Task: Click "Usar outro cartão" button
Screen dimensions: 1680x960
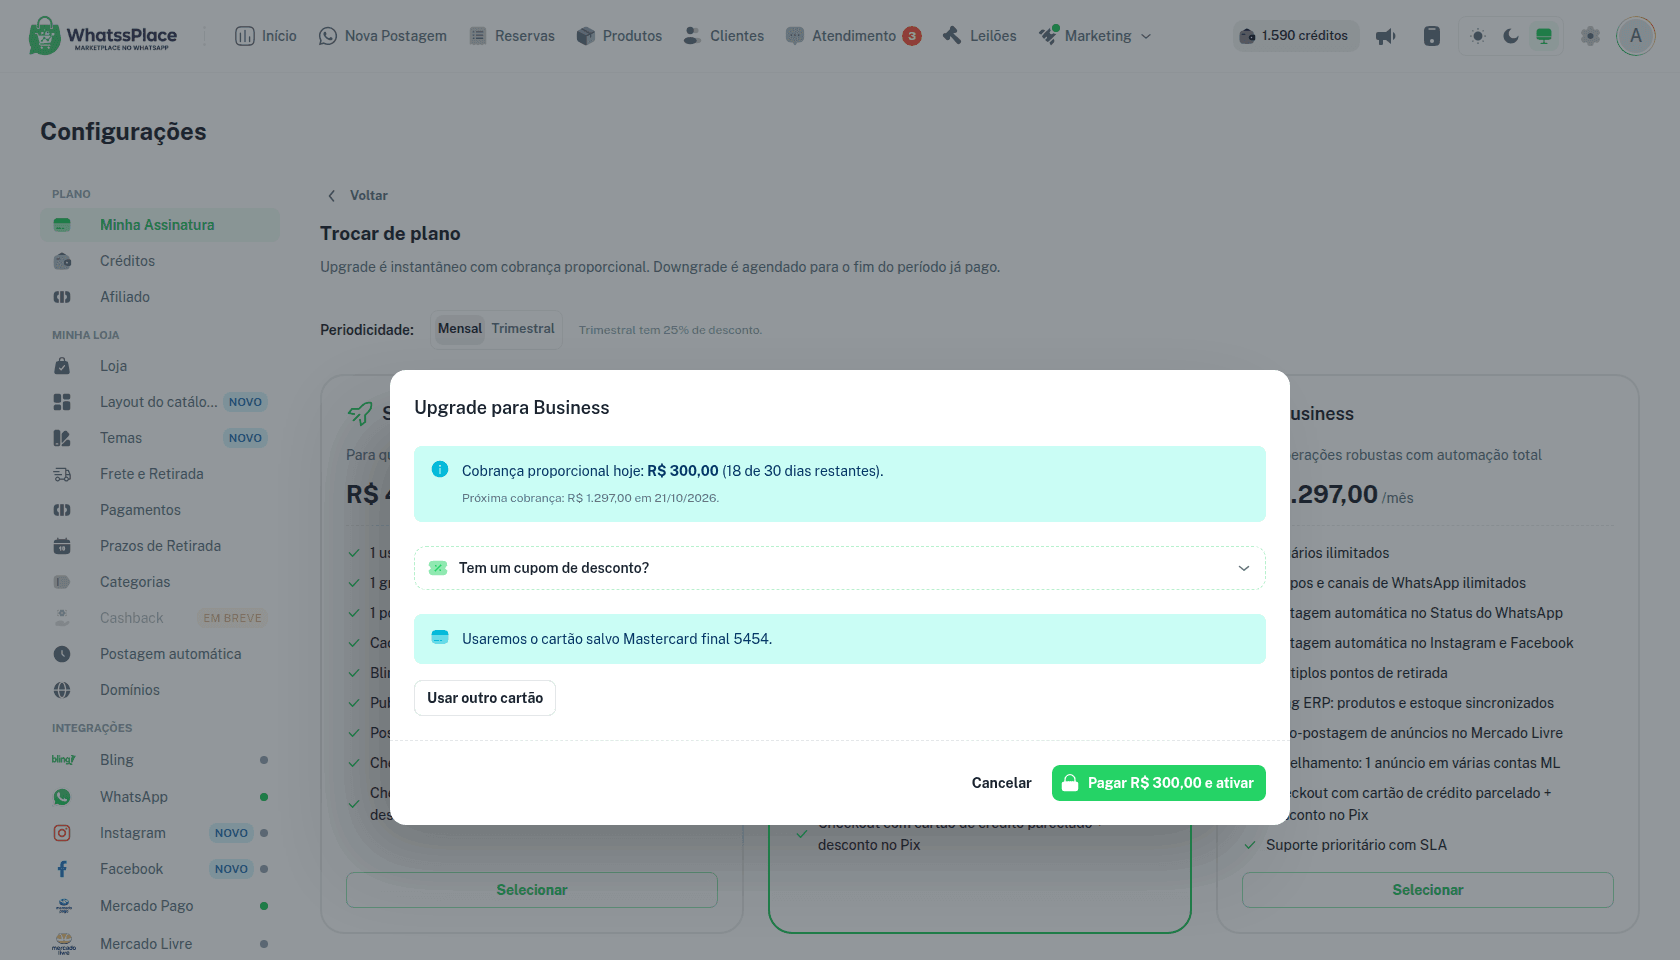Action: pyautogui.click(x=485, y=698)
